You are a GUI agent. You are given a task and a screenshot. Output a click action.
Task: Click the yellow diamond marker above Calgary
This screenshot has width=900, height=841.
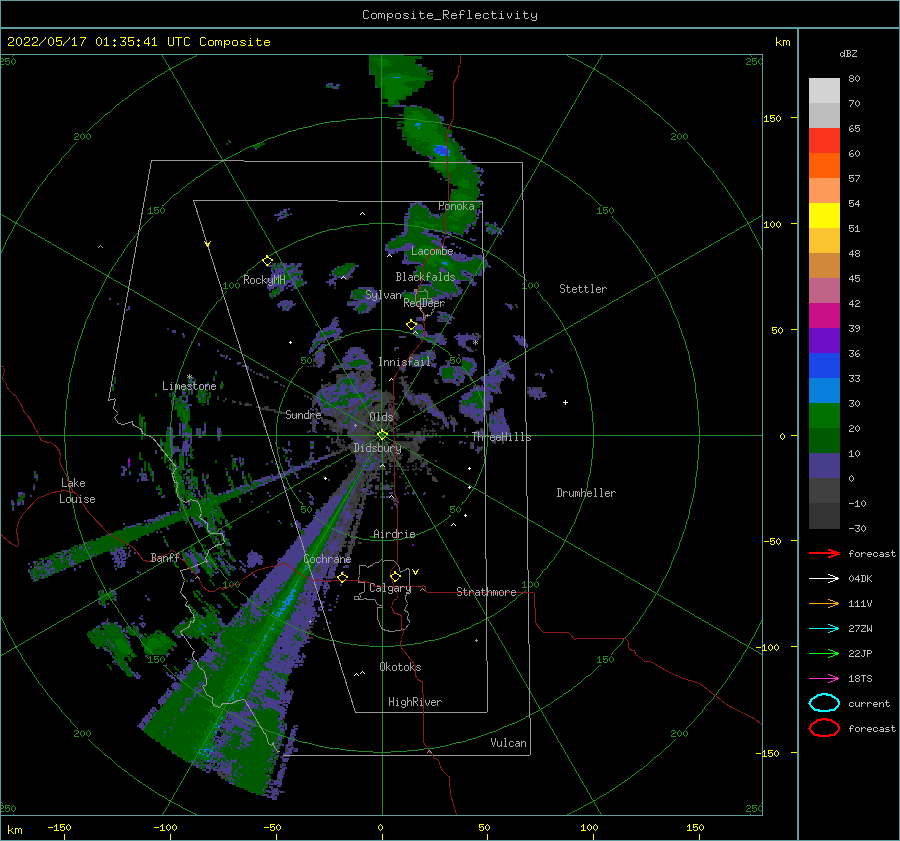(395, 576)
